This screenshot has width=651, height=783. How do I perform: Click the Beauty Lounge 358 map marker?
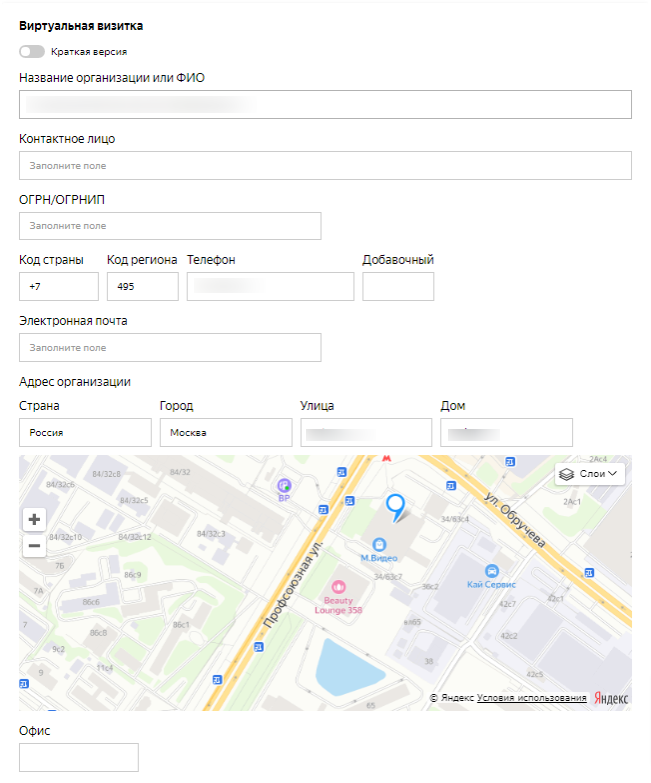coord(338,586)
